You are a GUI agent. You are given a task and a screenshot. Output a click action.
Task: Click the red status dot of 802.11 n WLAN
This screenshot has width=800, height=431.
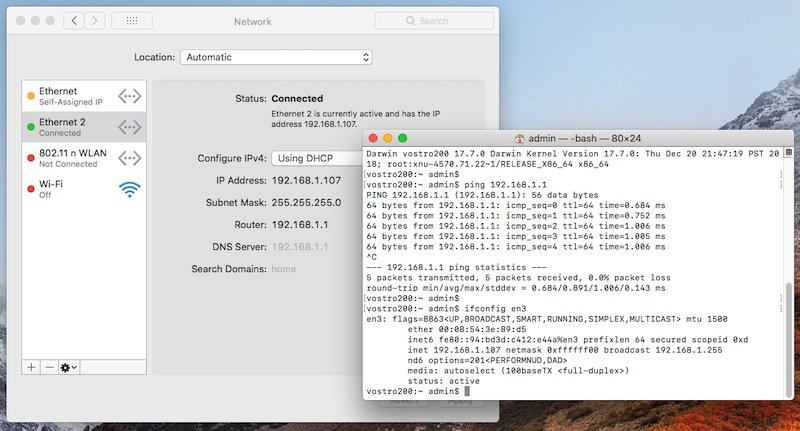point(31,158)
